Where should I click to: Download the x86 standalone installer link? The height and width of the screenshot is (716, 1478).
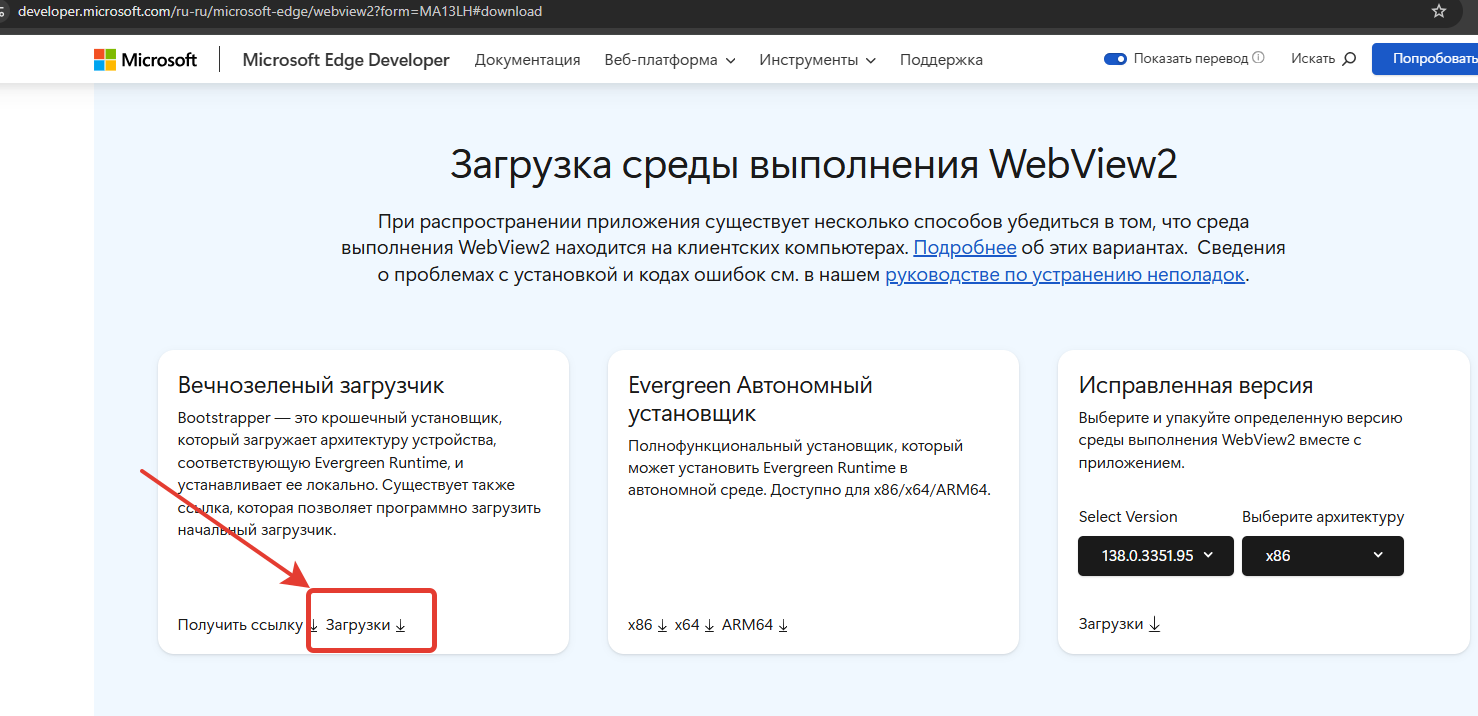[647, 625]
